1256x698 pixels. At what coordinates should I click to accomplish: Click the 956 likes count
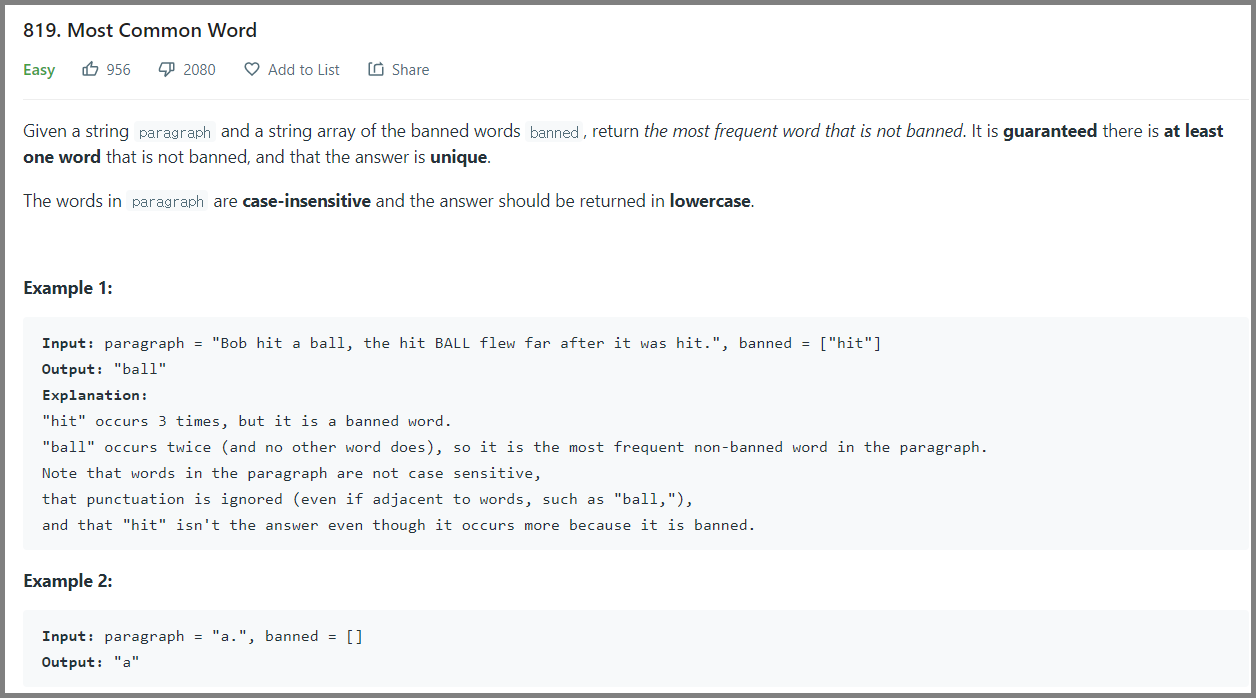[118, 70]
